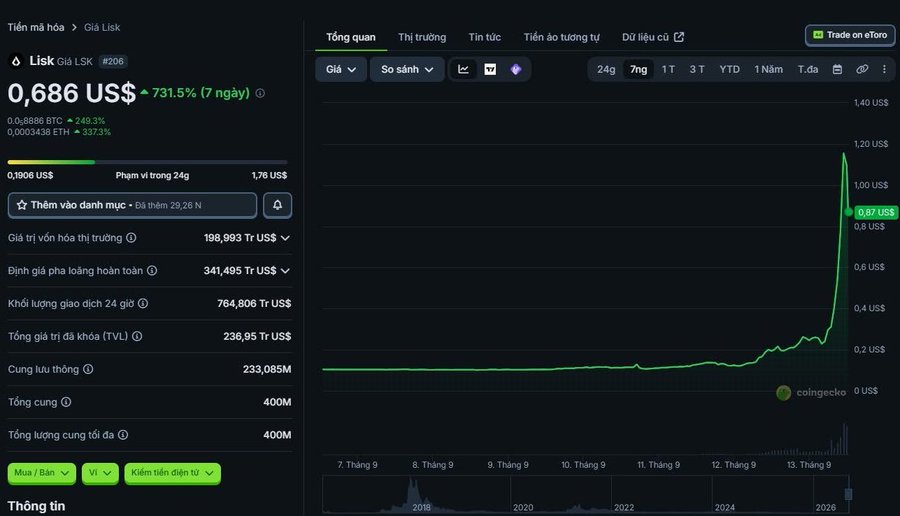Show info icon for Tổng lượng cung tối đa
This screenshot has height=516, width=900.
tap(123, 434)
